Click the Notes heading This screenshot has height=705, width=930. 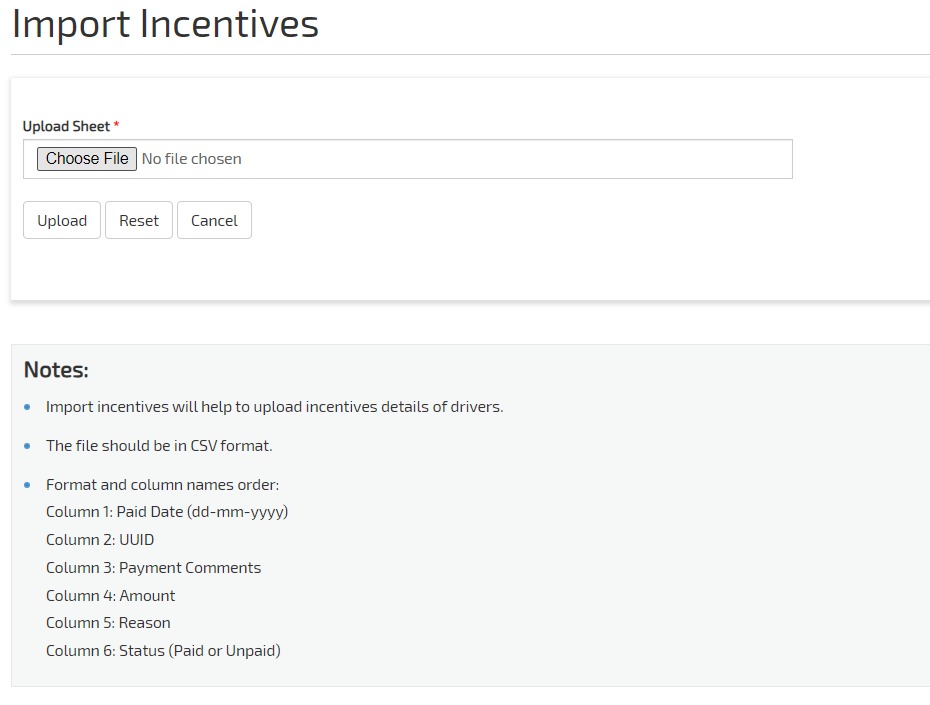(x=56, y=370)
